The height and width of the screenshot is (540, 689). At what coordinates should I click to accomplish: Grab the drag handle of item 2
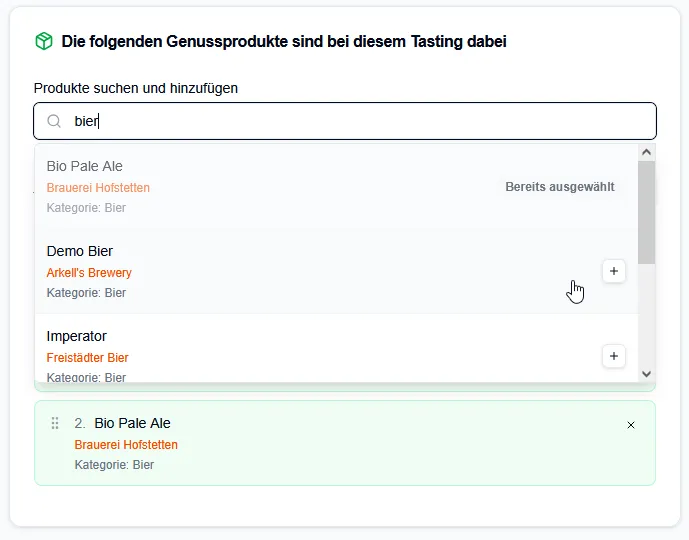[55, 424]
